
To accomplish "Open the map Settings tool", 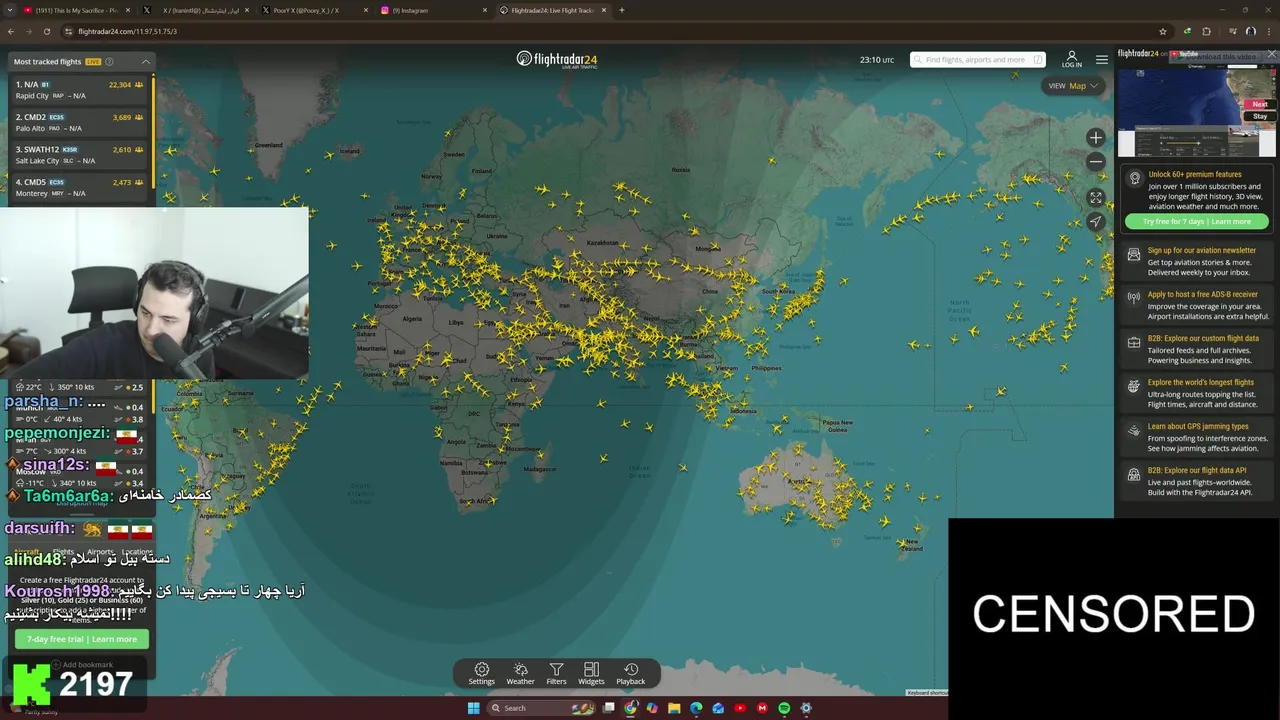I will coord(481,674).
